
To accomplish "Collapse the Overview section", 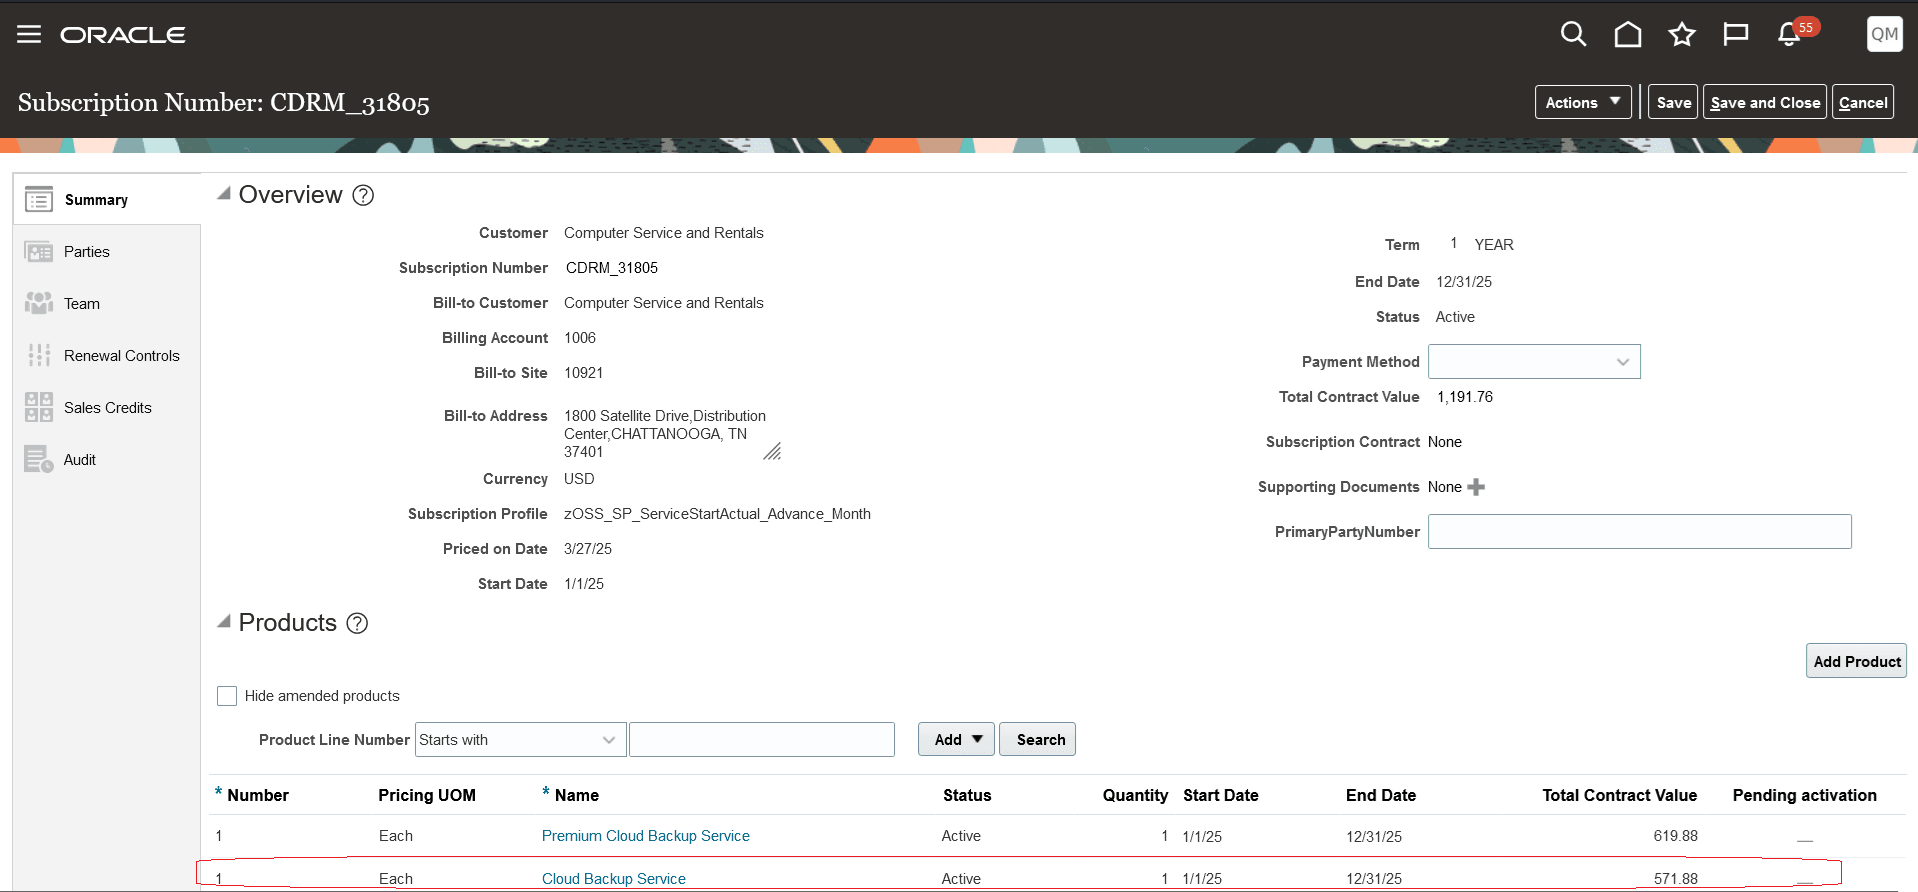I will [224, 193].
